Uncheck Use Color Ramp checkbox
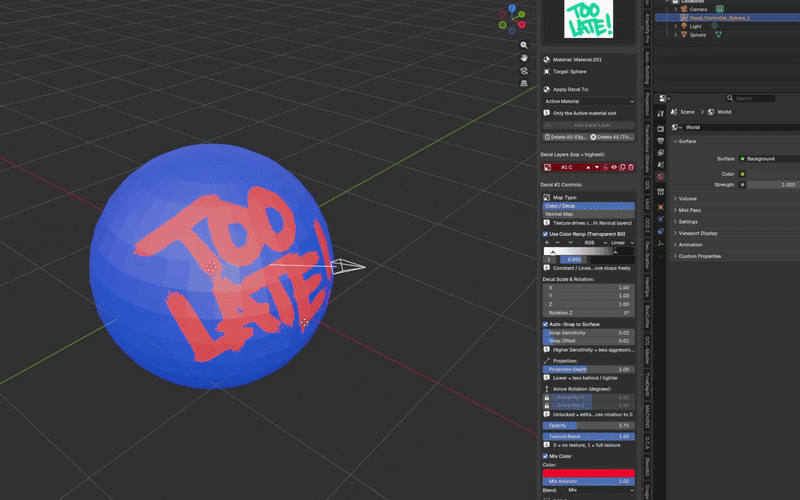Viewport: 800px width, 500px height. [545, 234]
